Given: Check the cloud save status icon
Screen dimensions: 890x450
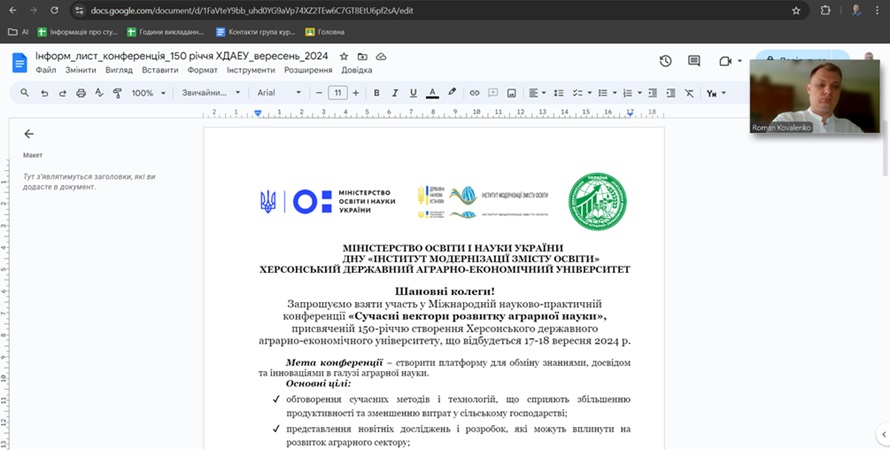Looking at the screenshot, I should tap(381, 57).
